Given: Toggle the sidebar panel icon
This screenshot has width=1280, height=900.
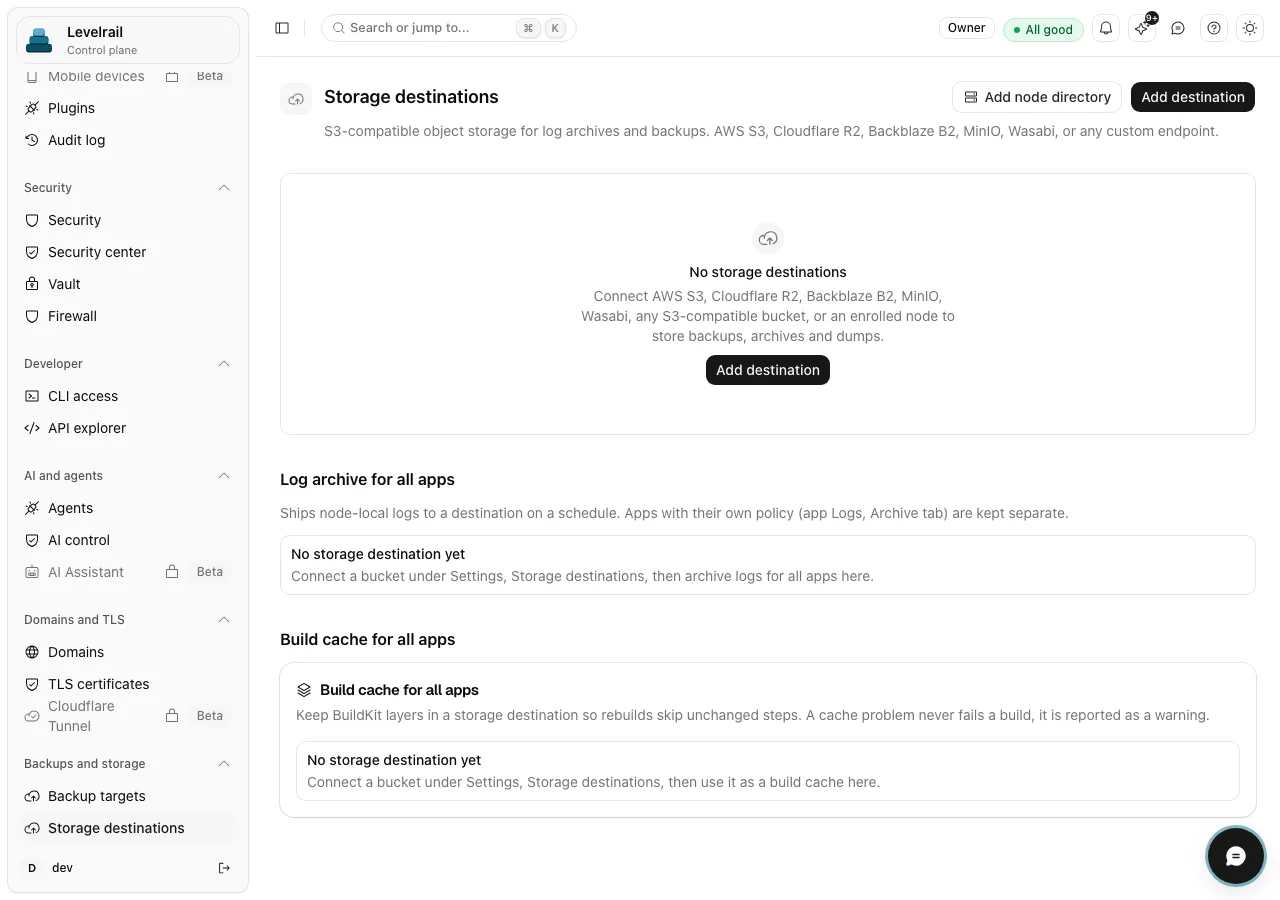Looking at the screenshot, I should click(282, 28).
